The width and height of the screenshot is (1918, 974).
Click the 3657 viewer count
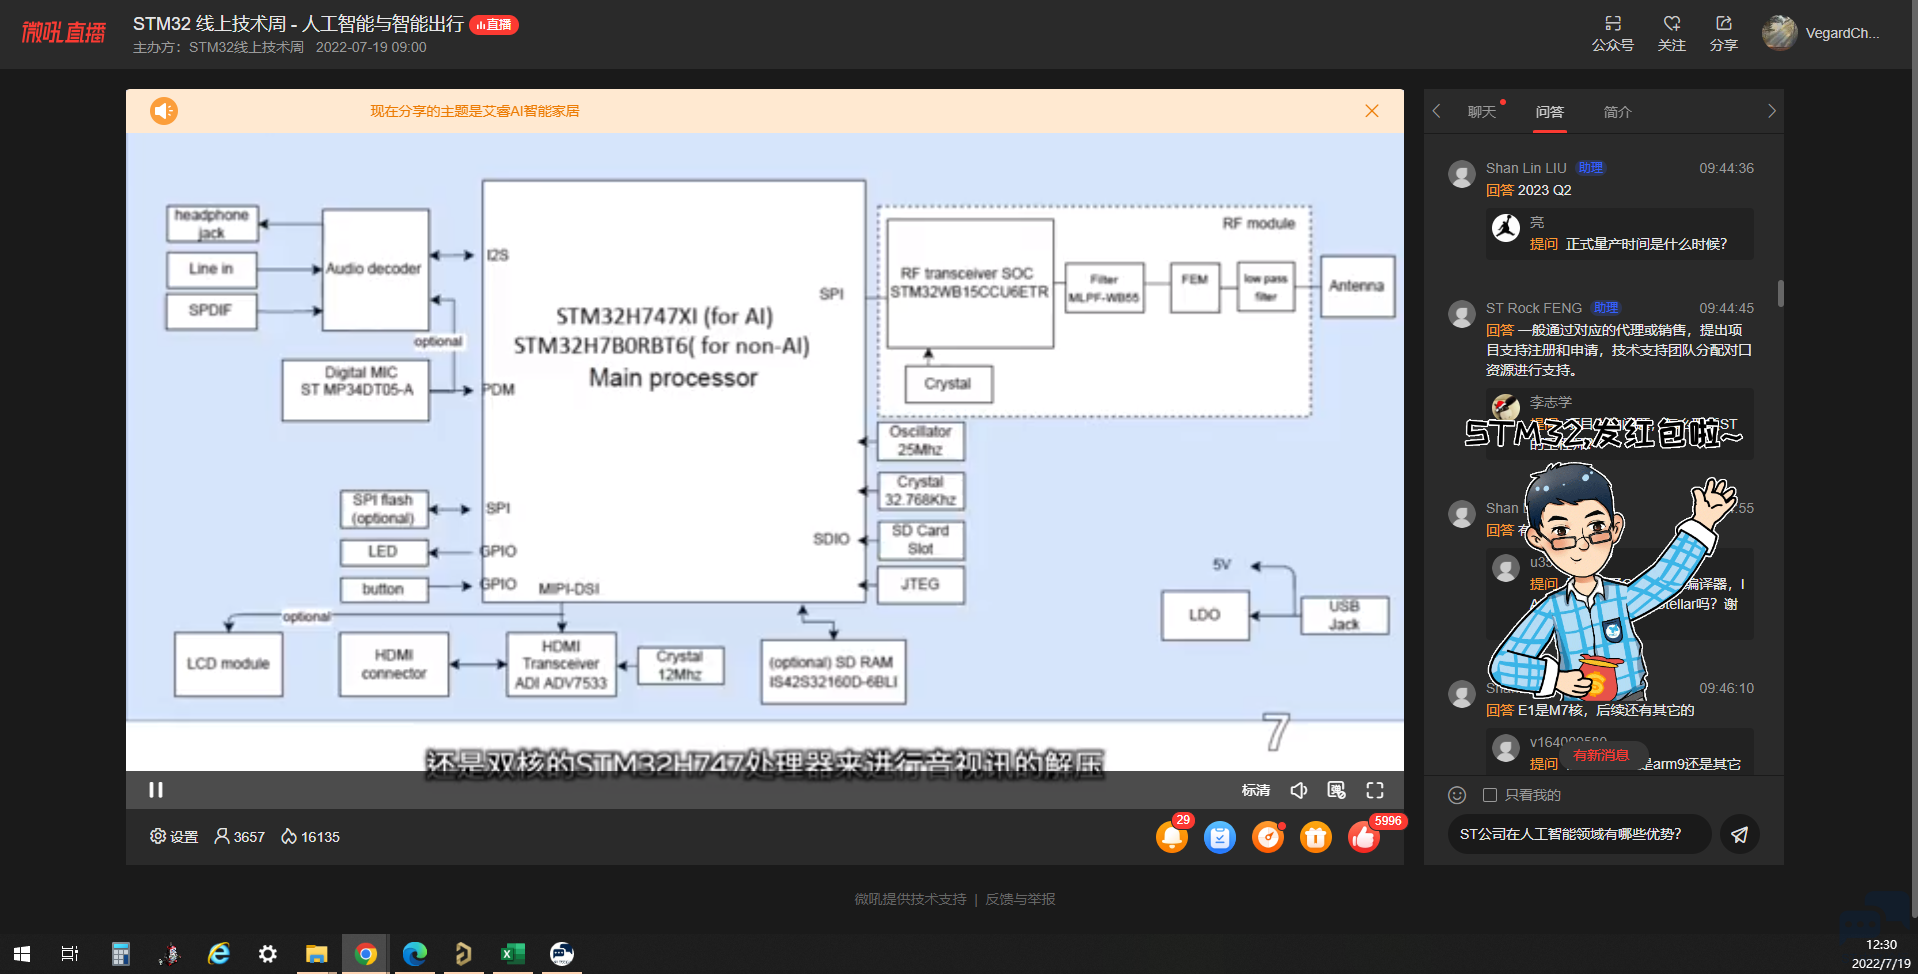(240, 837)
